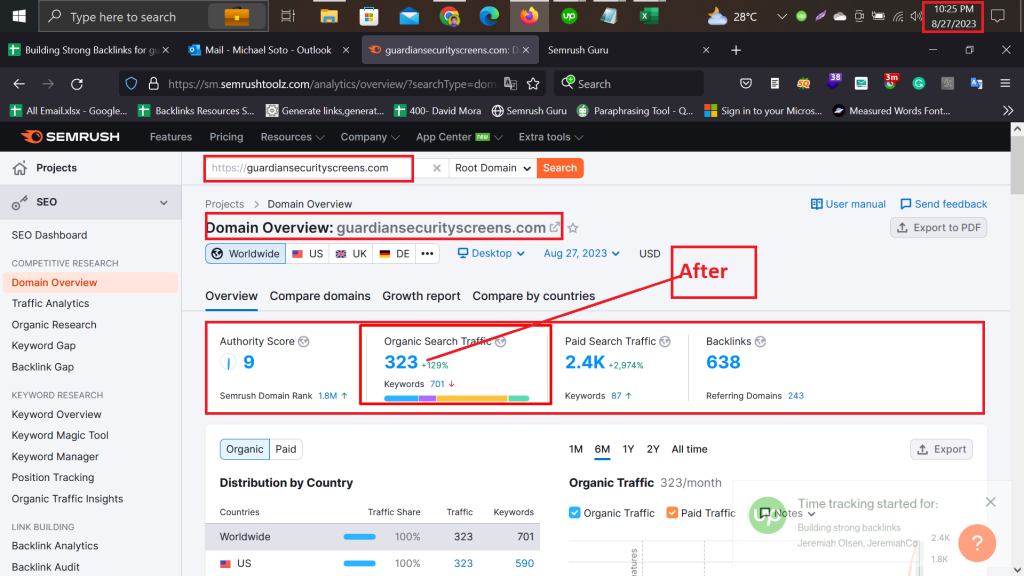Open Excel from the taskbar
Image resolution: width=1024 pixels, height=576 pixels.
[x=648, y=16]
